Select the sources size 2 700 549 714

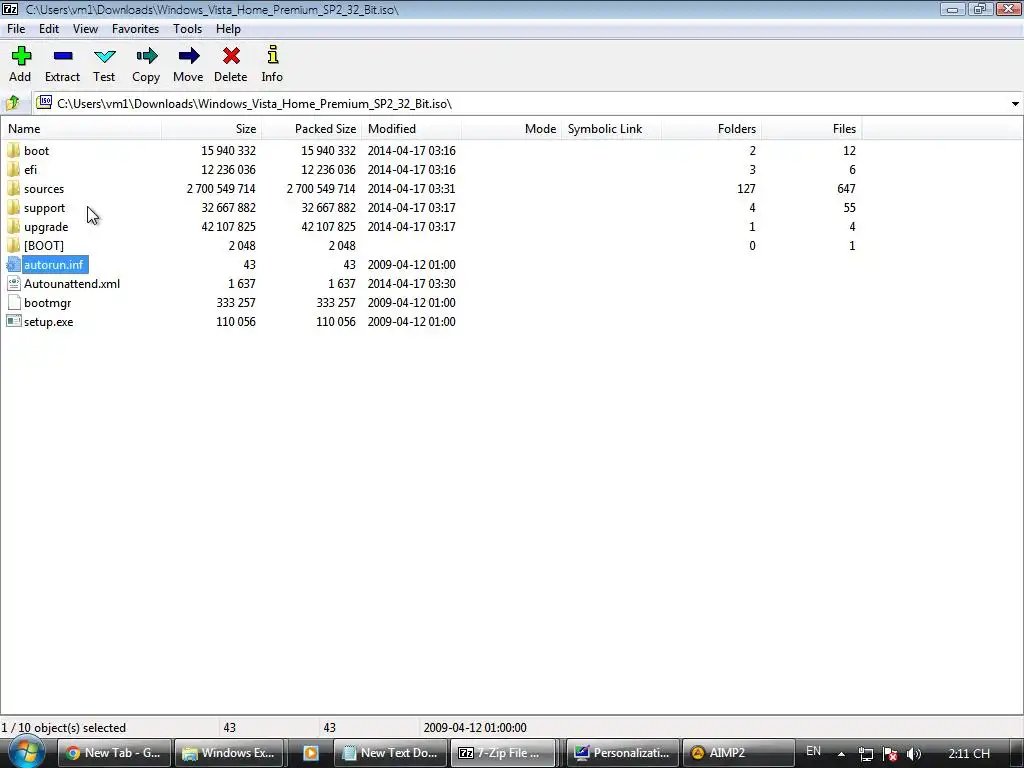tap(221, 189)
